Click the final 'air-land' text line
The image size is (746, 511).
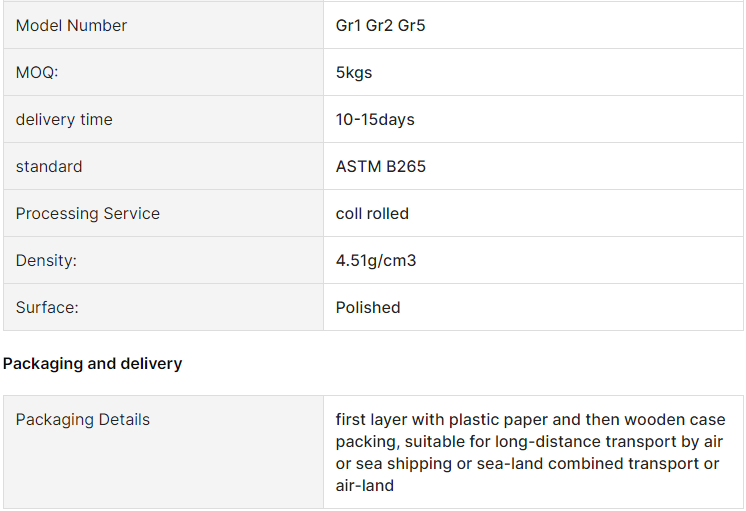365,486
